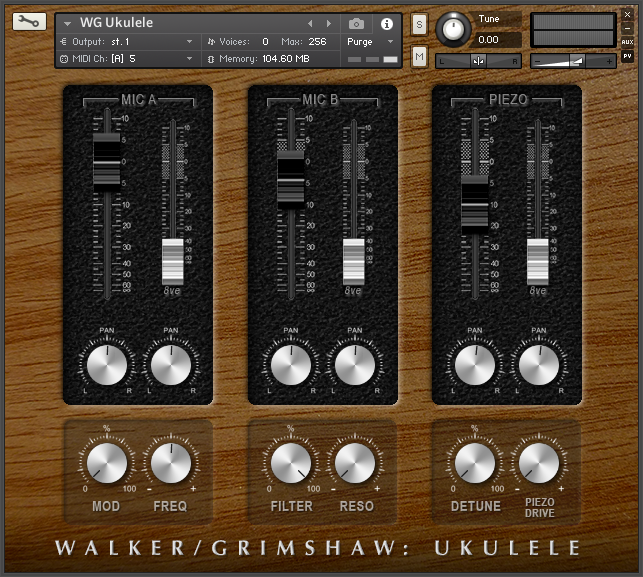Image resolution: width=643 pixels, height=577 pixels.
Task: Toggle Solo with the S button
Action: click(x=419, y=24)
